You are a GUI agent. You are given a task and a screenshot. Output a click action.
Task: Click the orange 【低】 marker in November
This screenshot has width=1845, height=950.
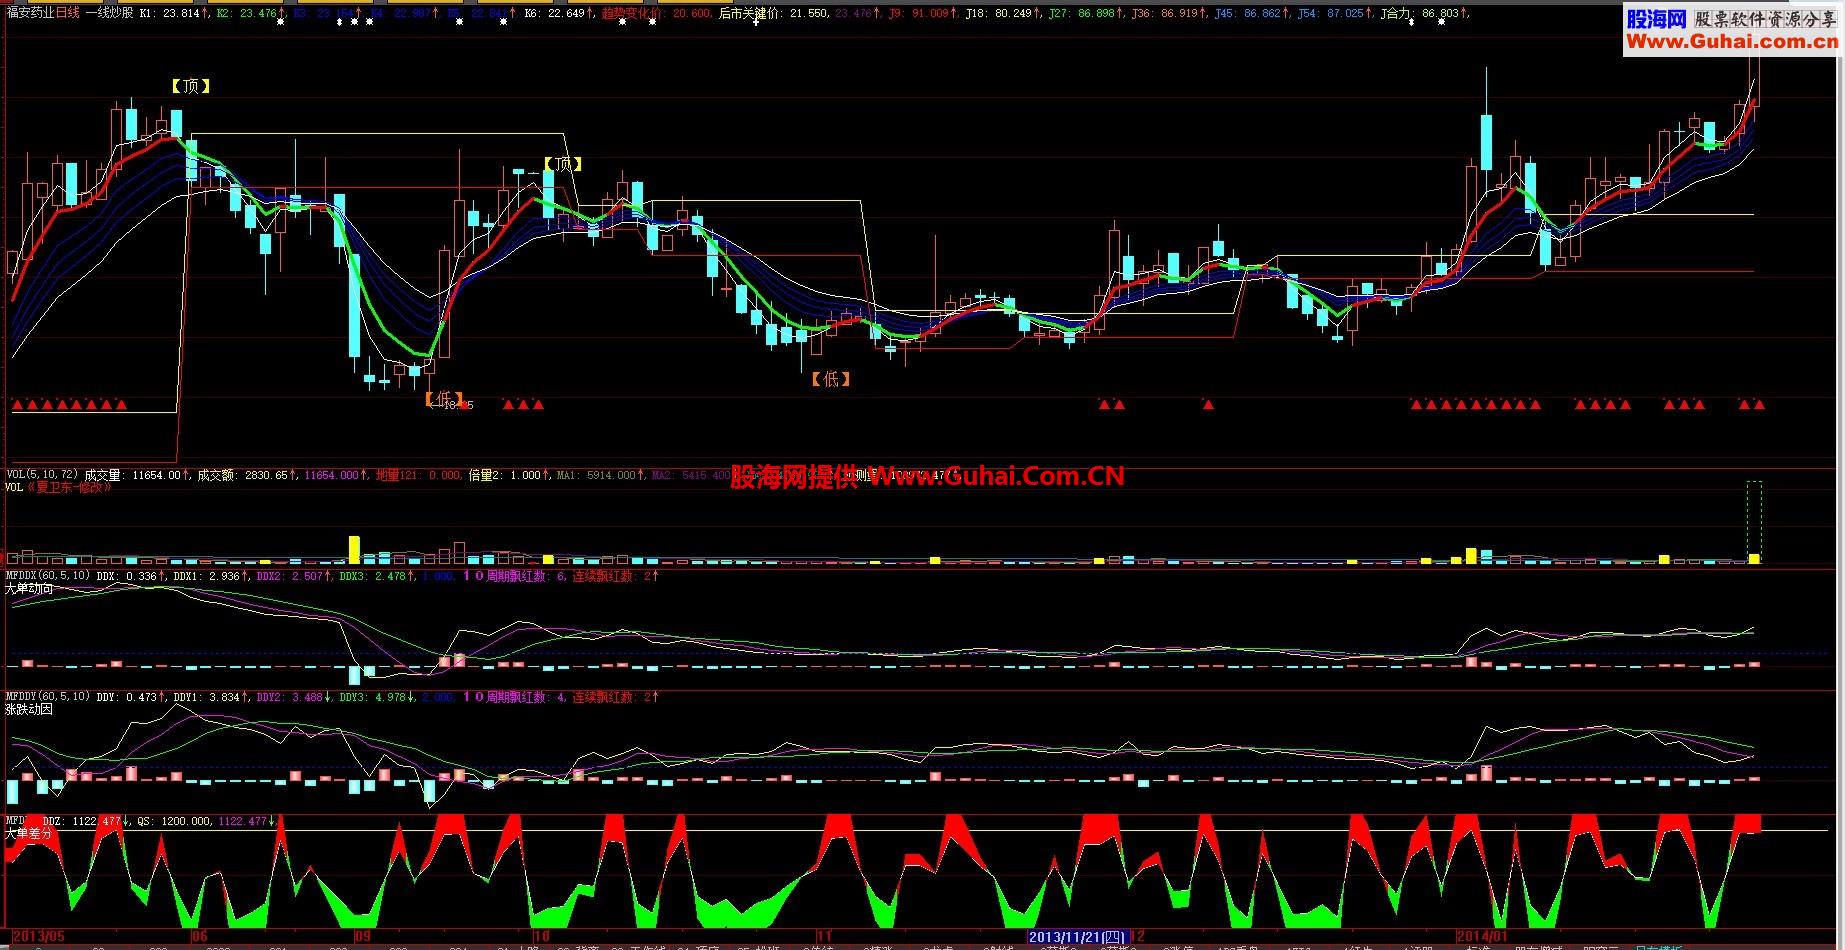(x=830, y=379)
